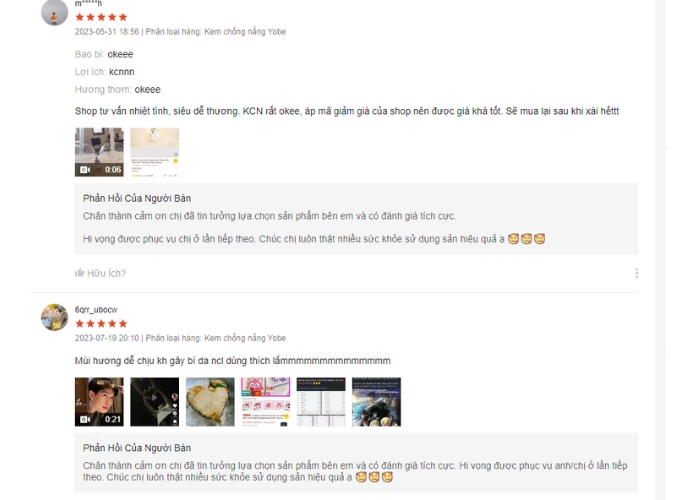Click the Hữu Ích? helpful text
This screenshot has height=500, width=700.
[x=106, y=273]
